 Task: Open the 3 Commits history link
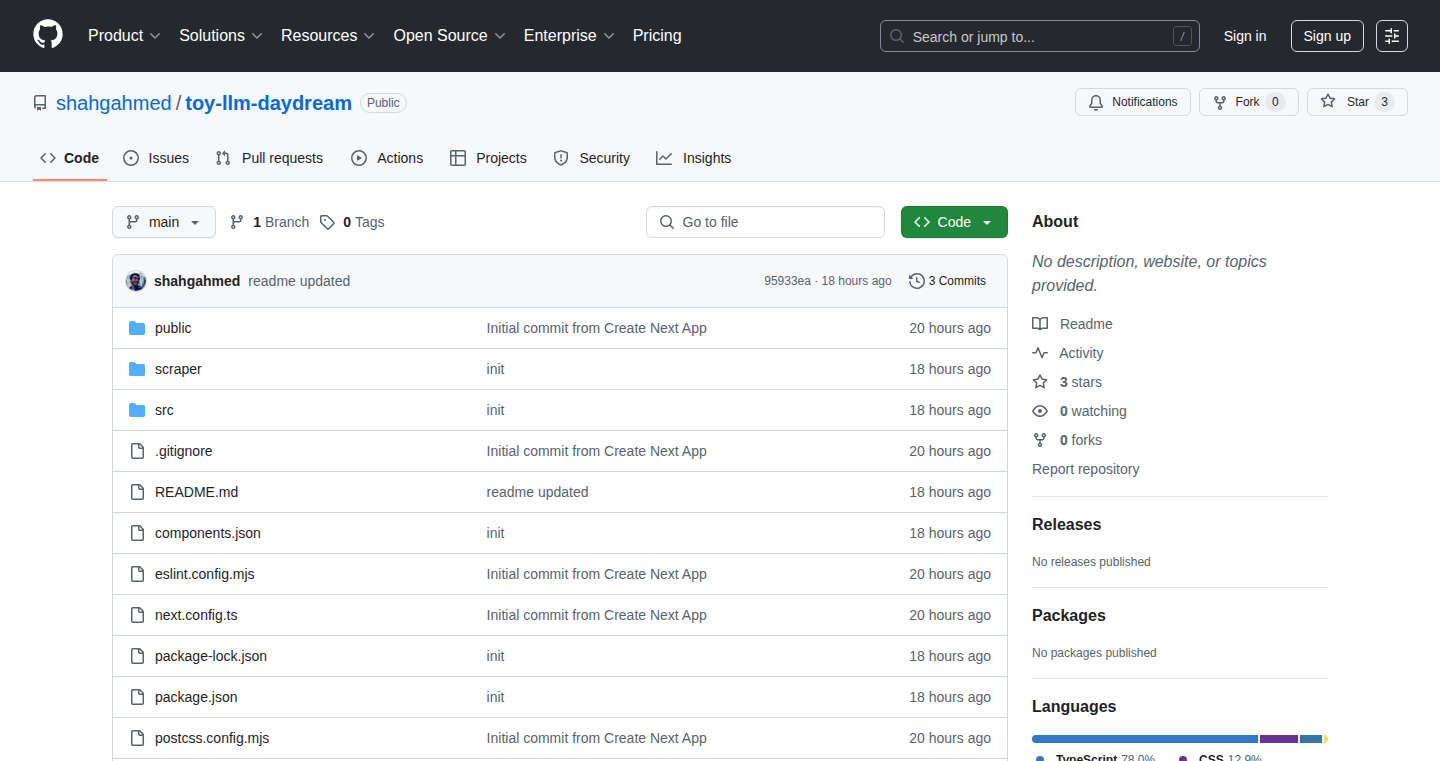point(947,281)
